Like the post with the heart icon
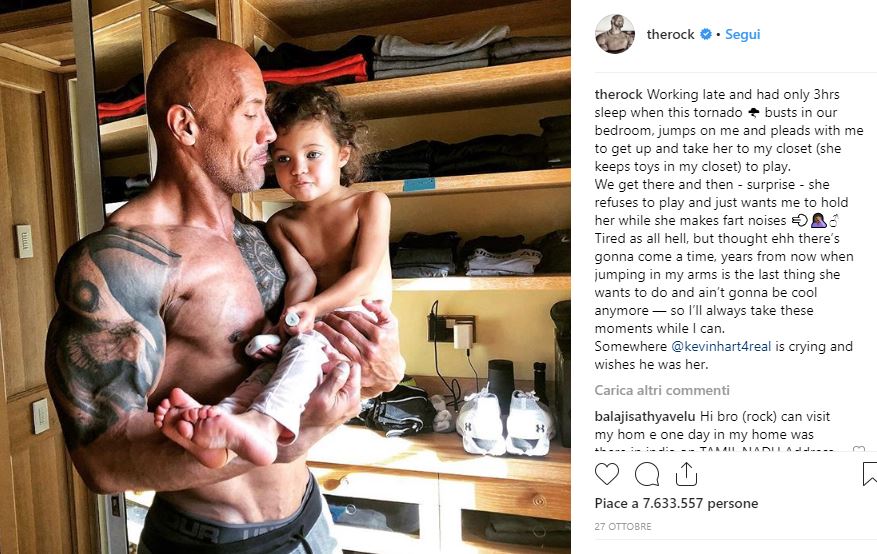The height and width of the screenshot is (554, 877). 606,474
